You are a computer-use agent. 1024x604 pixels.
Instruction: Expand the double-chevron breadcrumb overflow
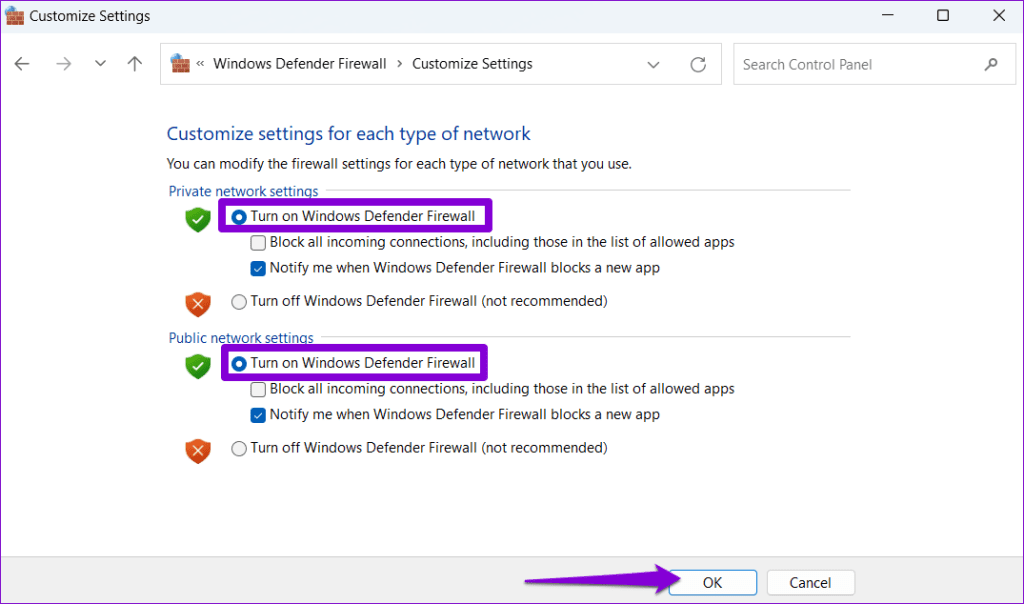(201, 64)
